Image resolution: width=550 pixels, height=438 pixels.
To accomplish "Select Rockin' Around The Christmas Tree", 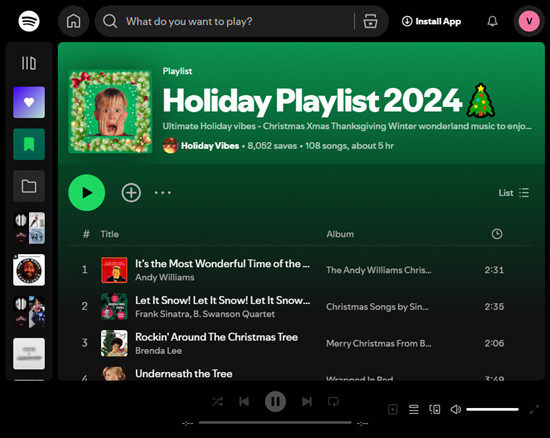I will point(216,337).
